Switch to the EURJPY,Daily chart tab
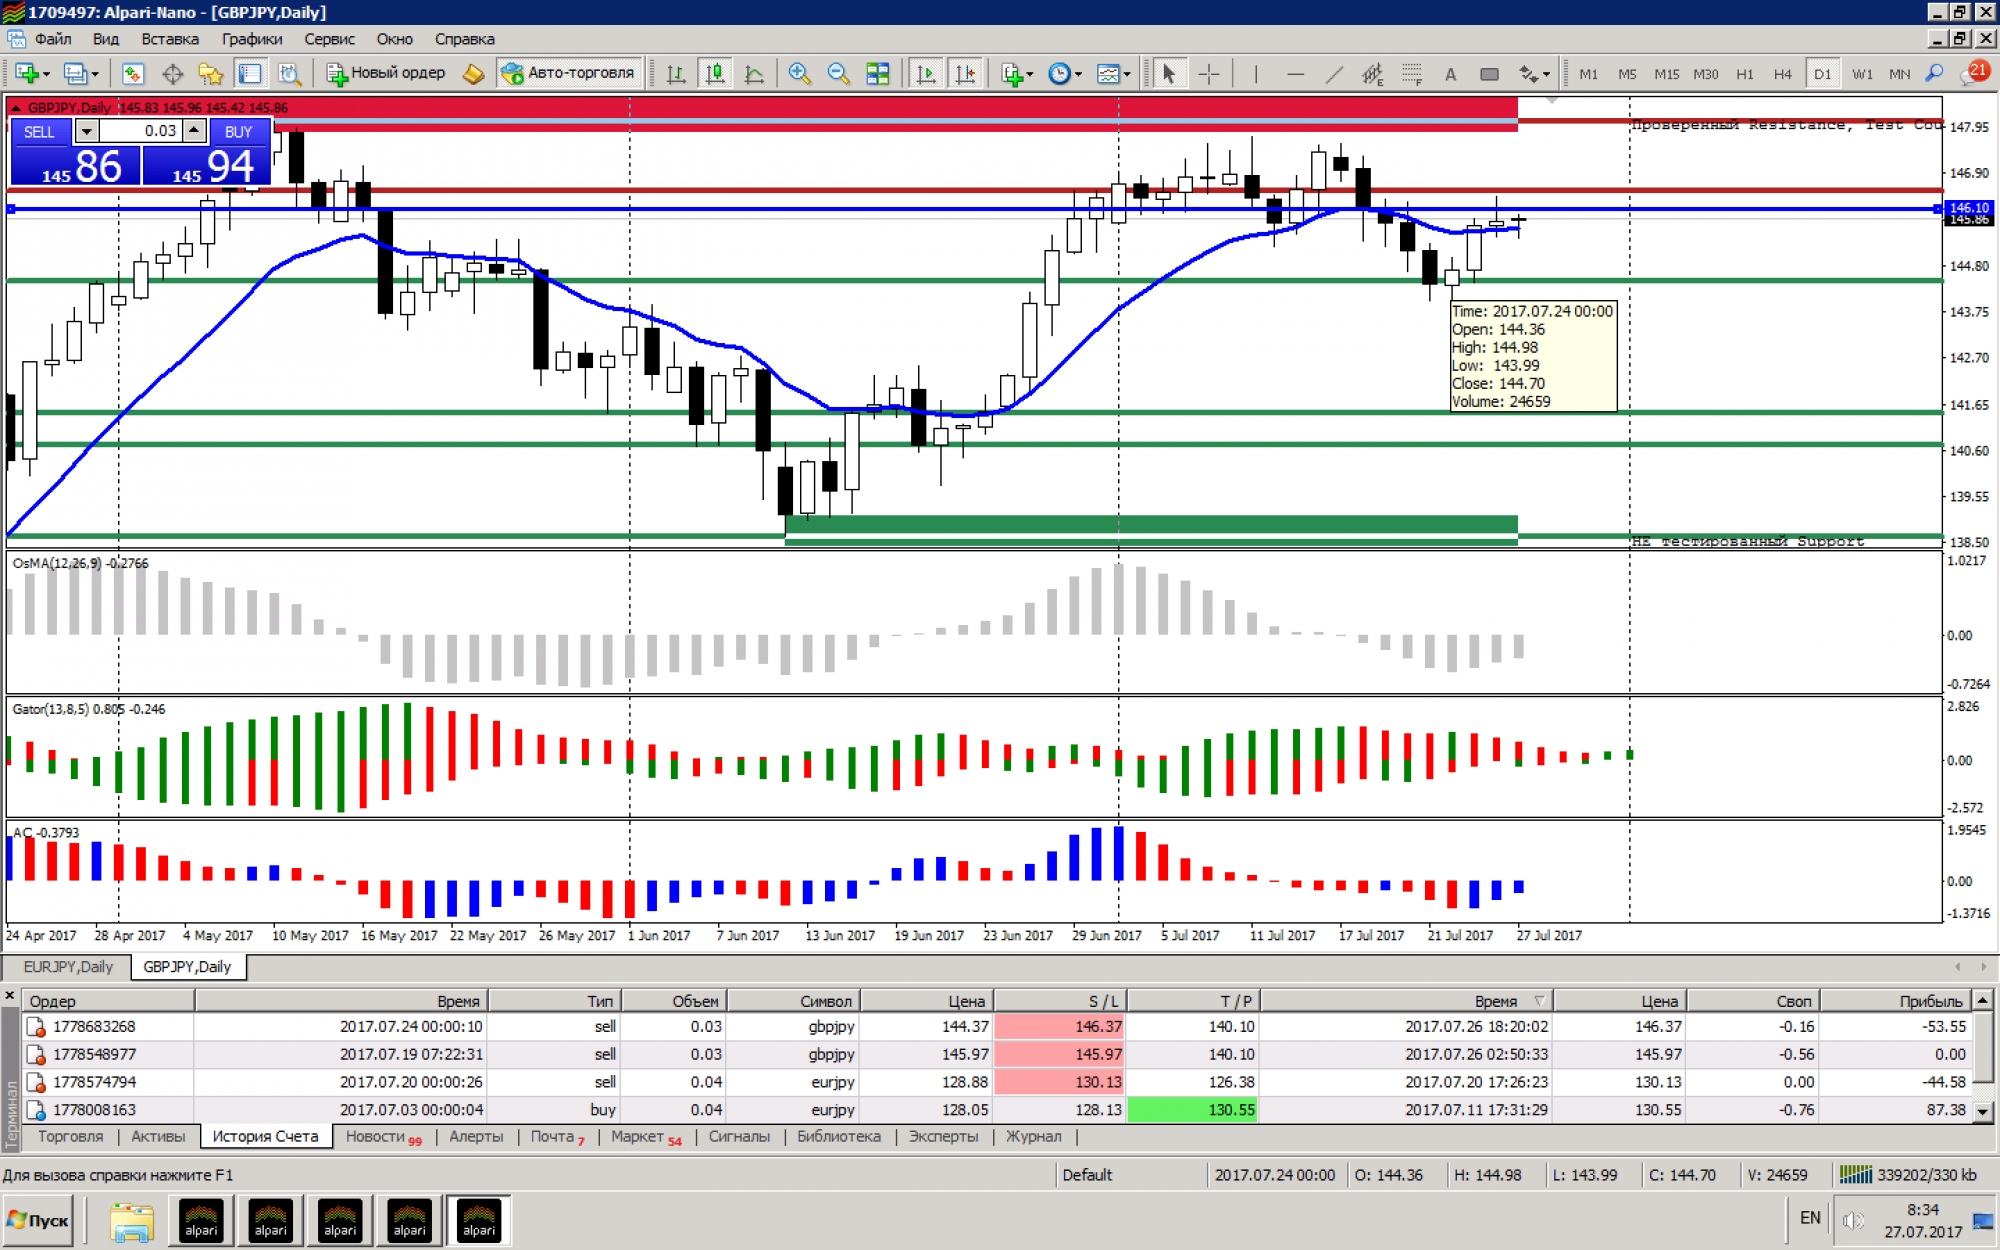The width and height of the screenshot is (2000, 1250). [x=68, y=966]
